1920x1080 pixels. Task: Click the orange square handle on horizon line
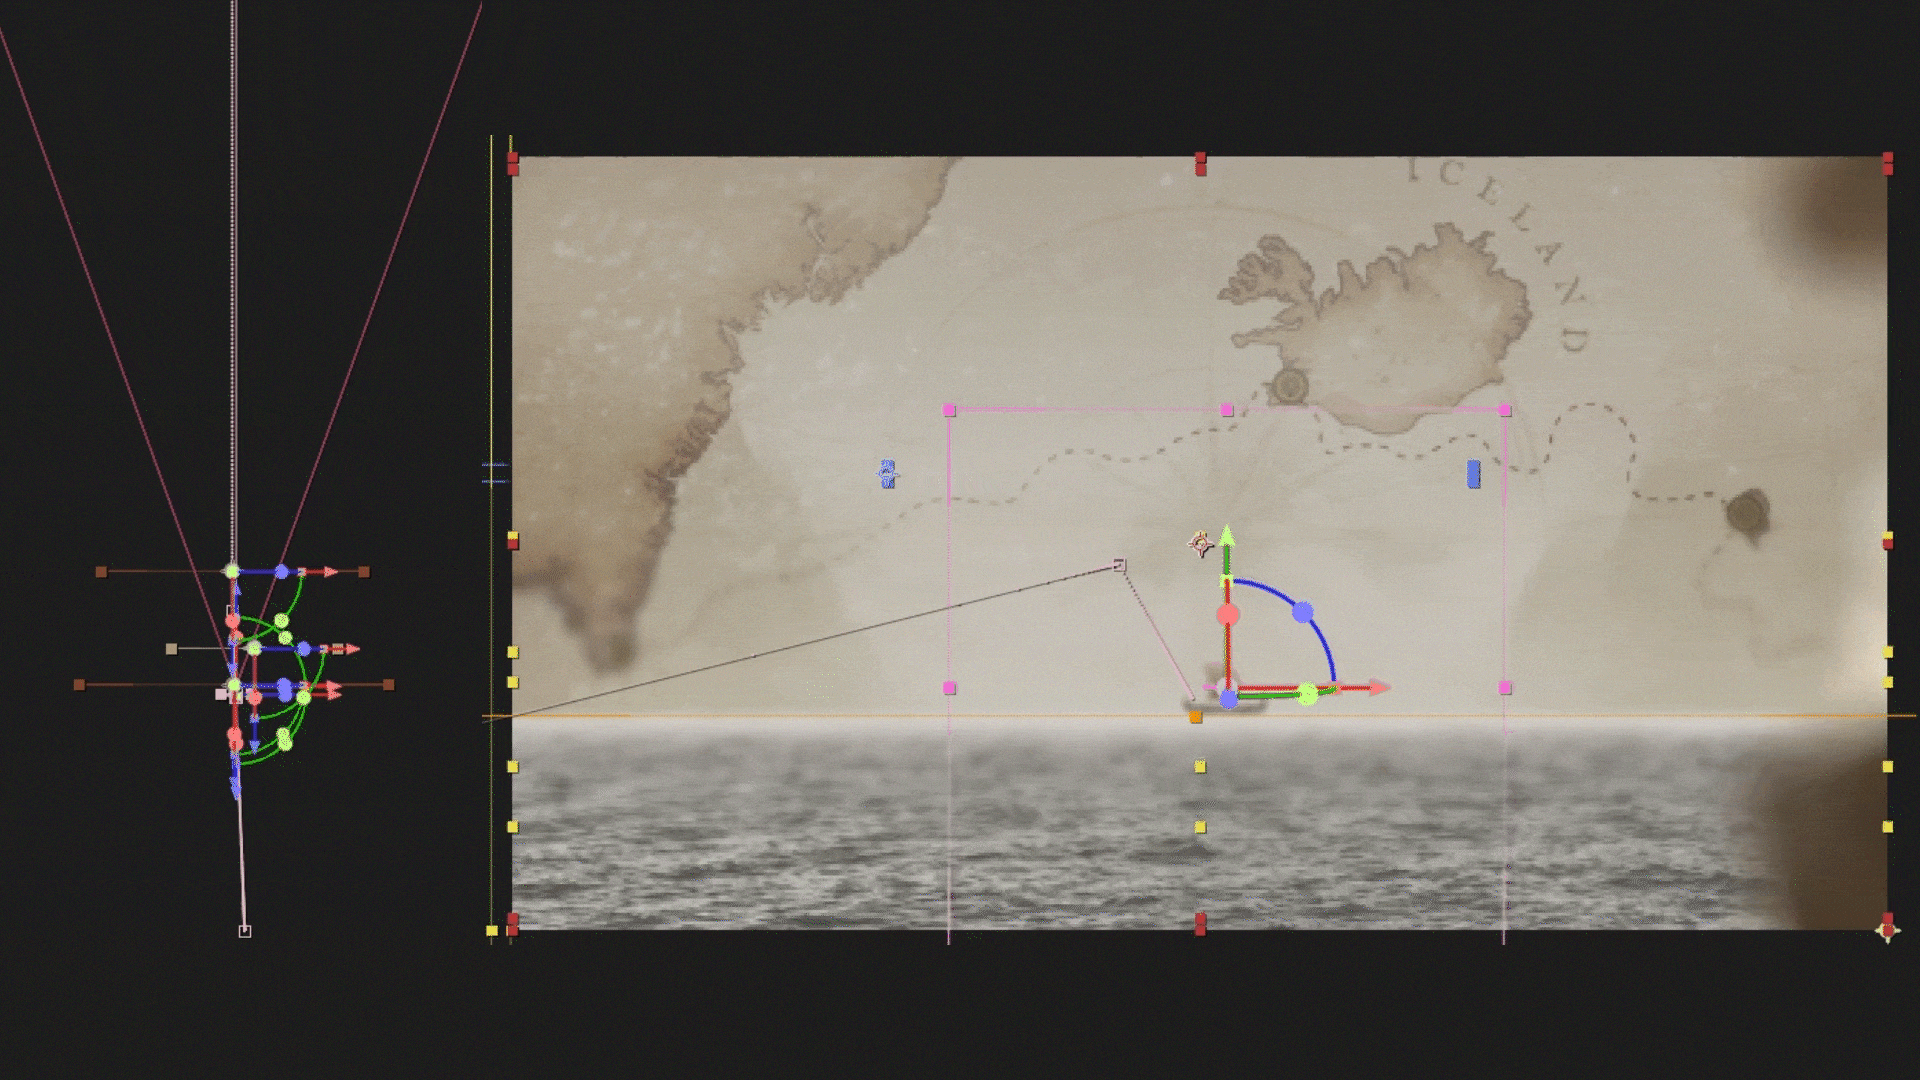point(1195,717)
